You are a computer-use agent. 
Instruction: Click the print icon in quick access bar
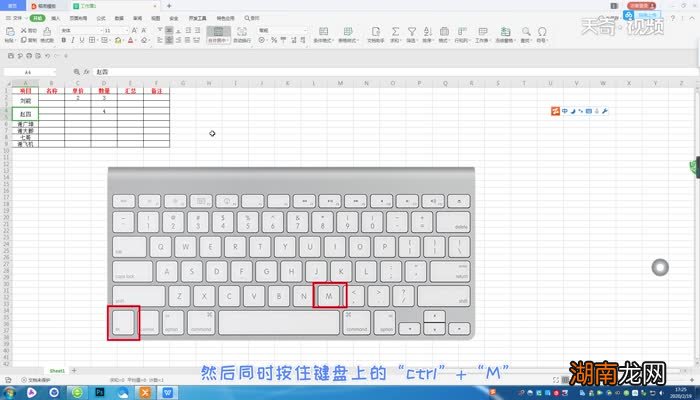pos(29,56)
